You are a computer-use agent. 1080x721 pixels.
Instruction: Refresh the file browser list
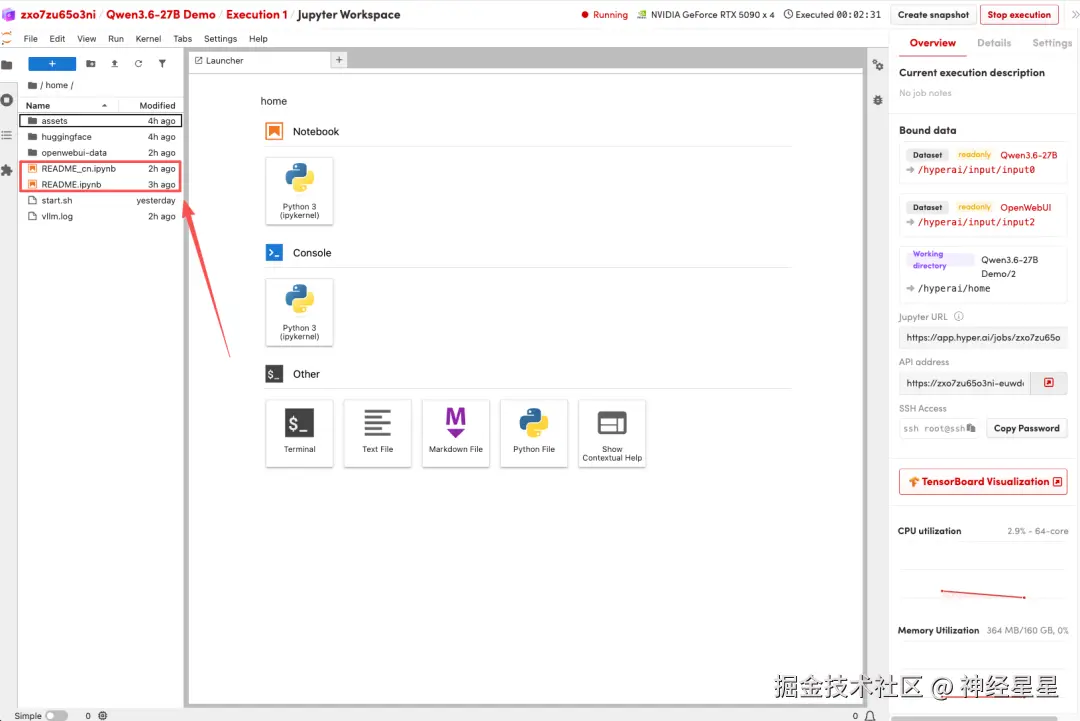click(x=138, y=63)
